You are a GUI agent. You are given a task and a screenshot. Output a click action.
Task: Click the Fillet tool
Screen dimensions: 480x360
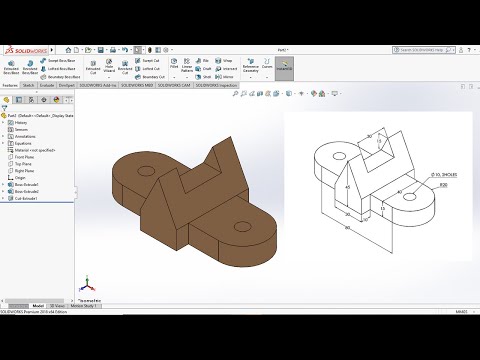[x=174, y=63]
